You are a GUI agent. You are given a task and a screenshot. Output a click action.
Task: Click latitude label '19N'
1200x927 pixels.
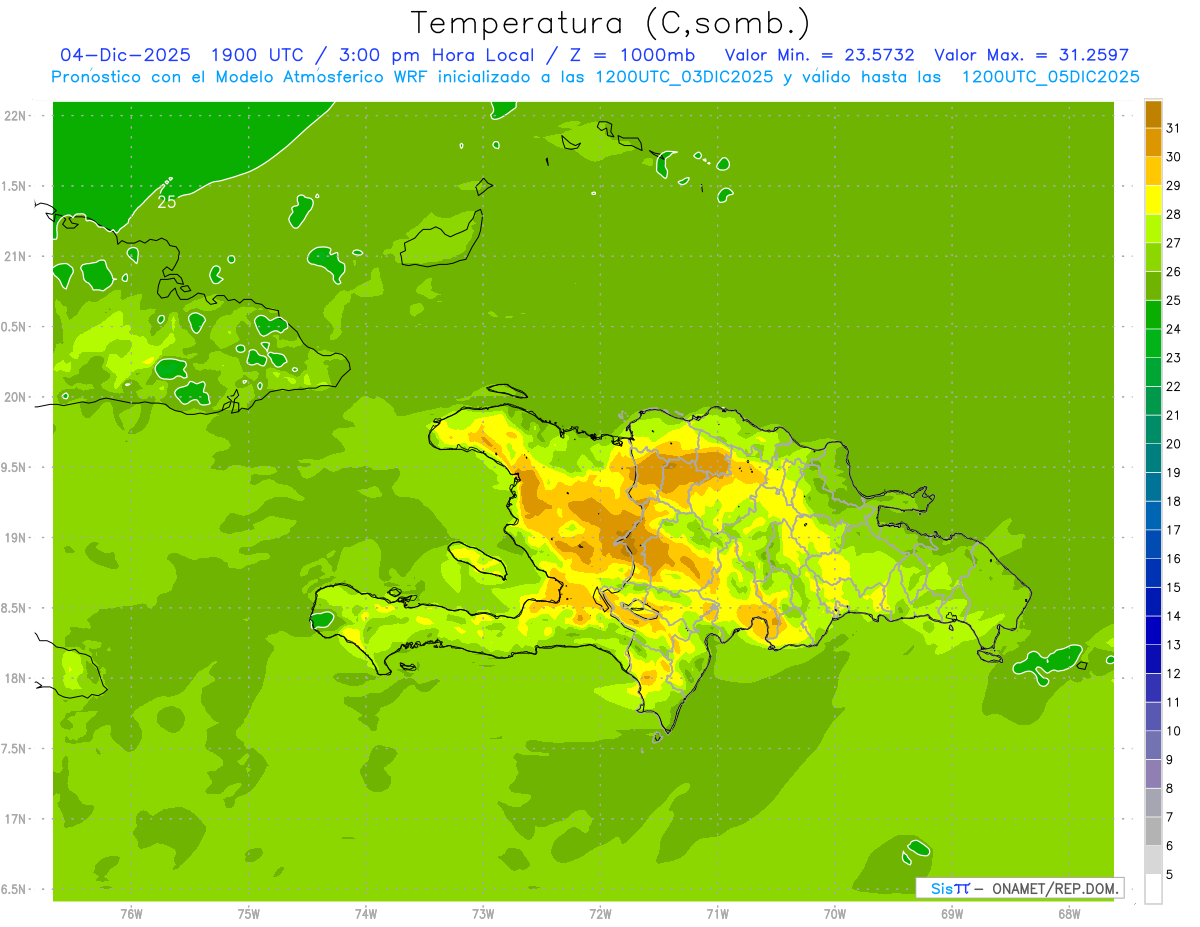coord(15,538)
